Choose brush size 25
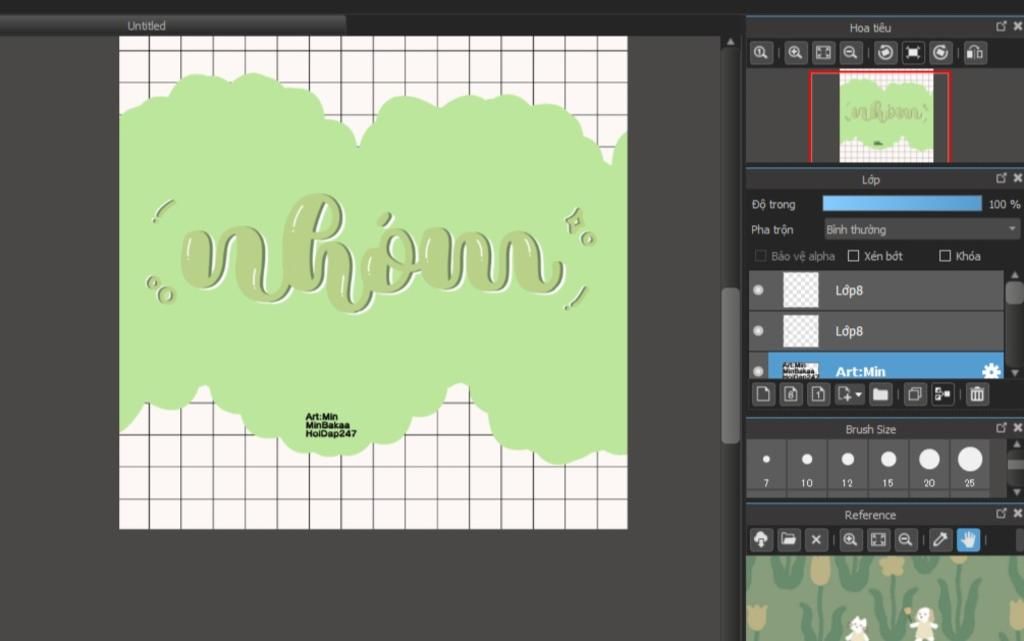This screenshot has width=1024, height=641. point(970,465)
